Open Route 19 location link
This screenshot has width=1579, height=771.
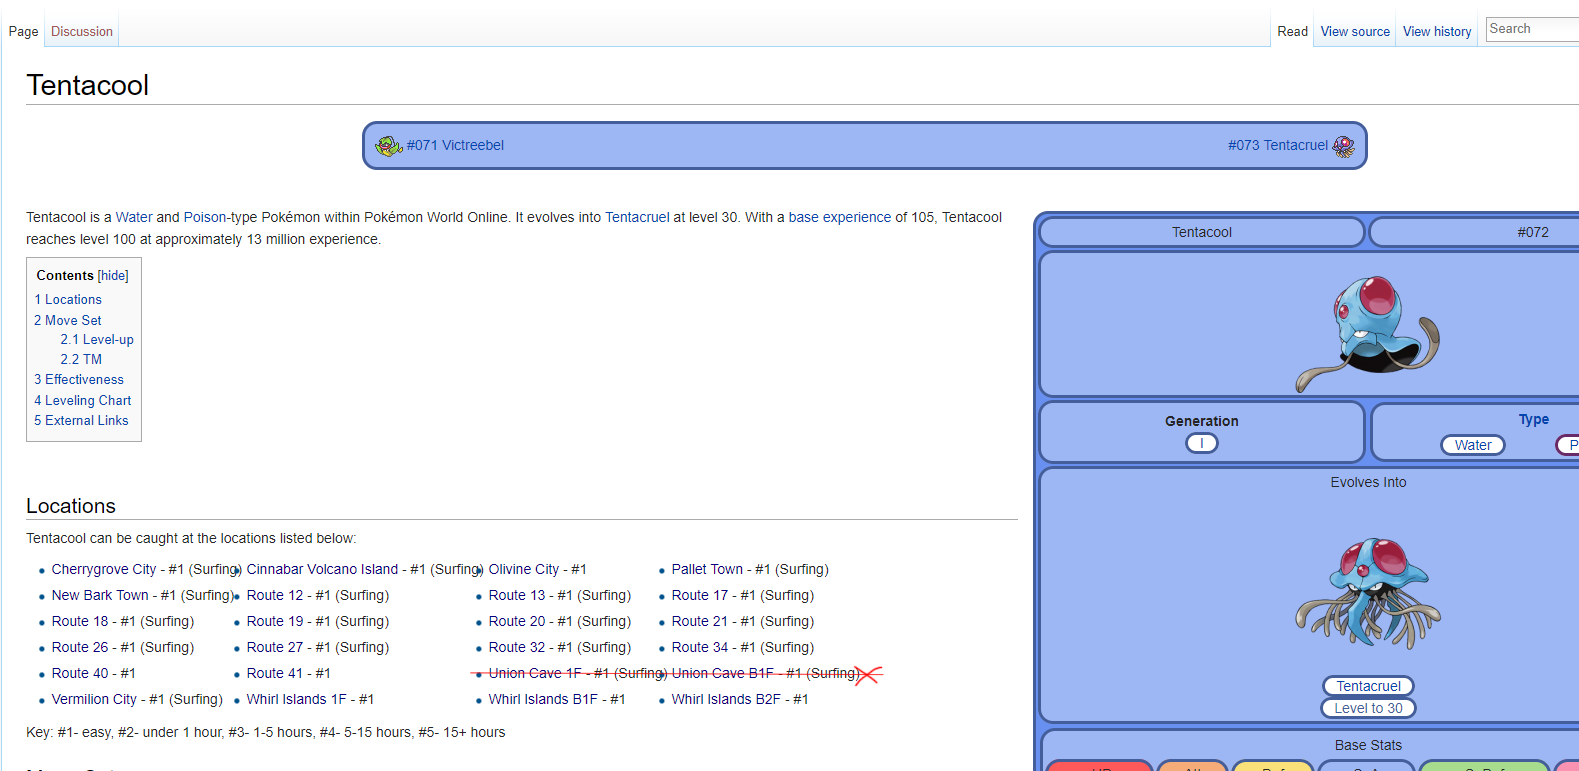click(275, 621)
